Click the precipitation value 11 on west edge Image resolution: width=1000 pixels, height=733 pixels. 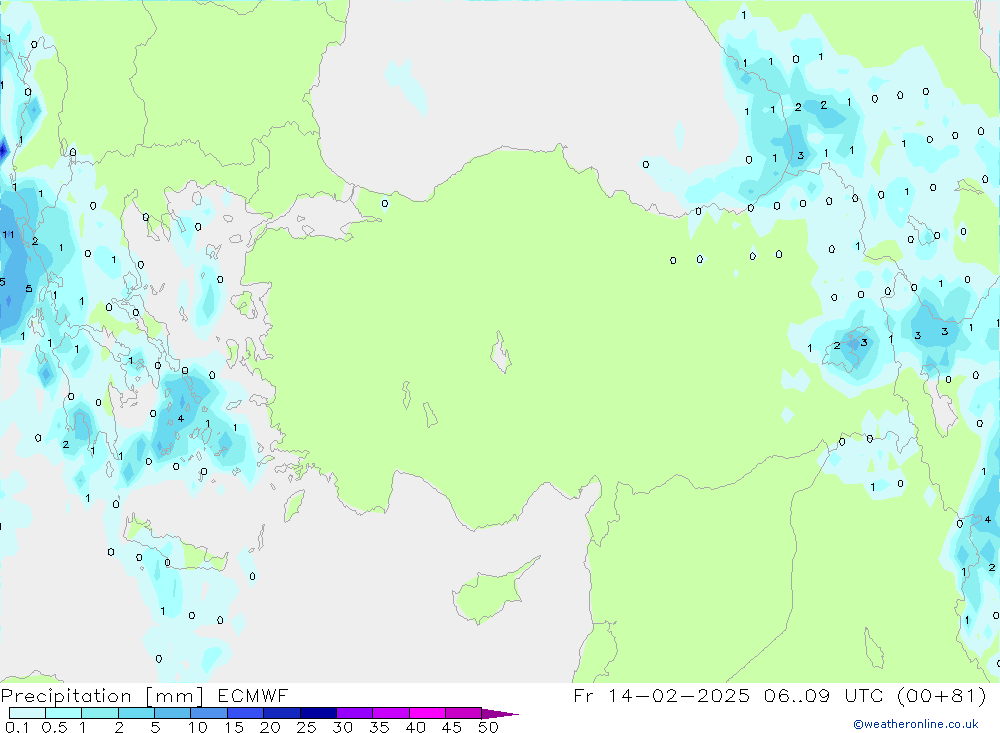(x=8, y=234)
